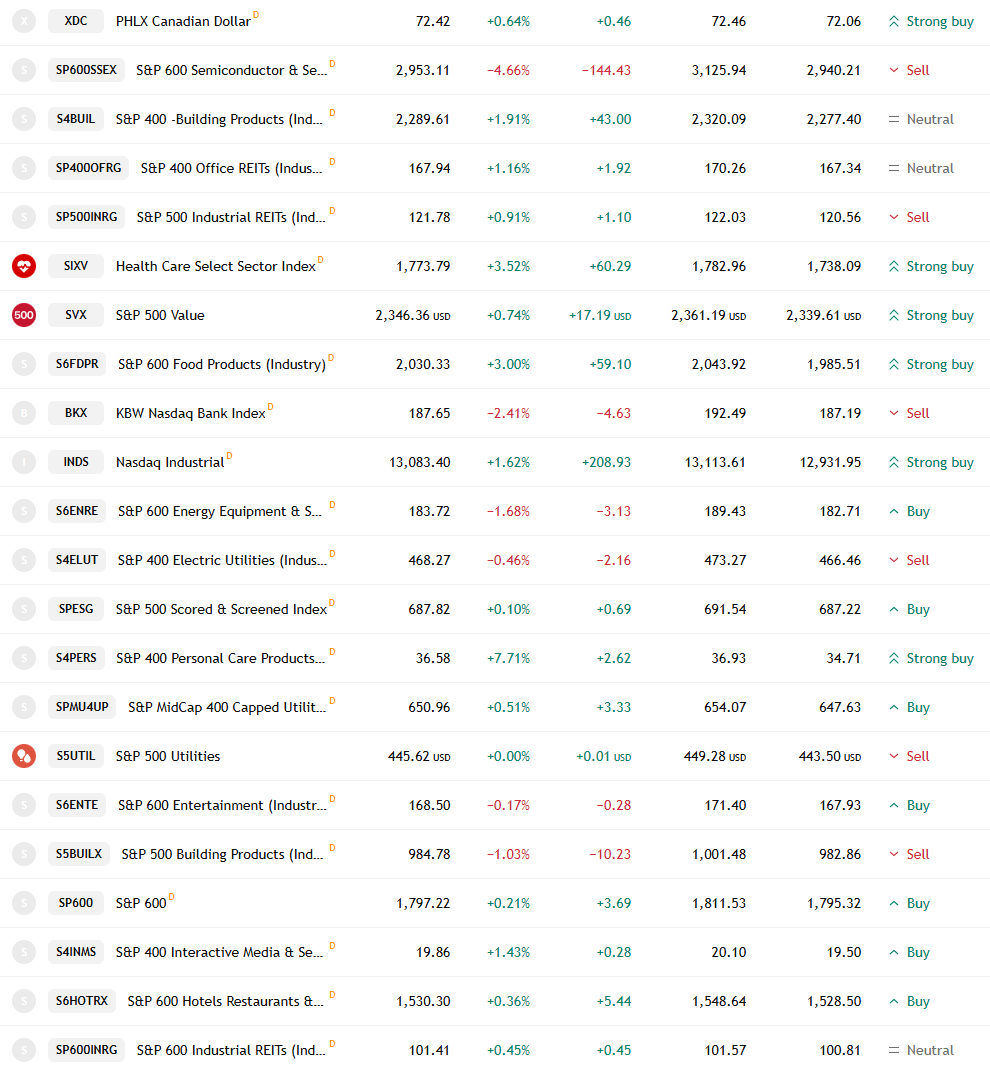Click the −2.41% change for BKX
This screenshot has width=990, height=1073.
click(x=508, y=413)
